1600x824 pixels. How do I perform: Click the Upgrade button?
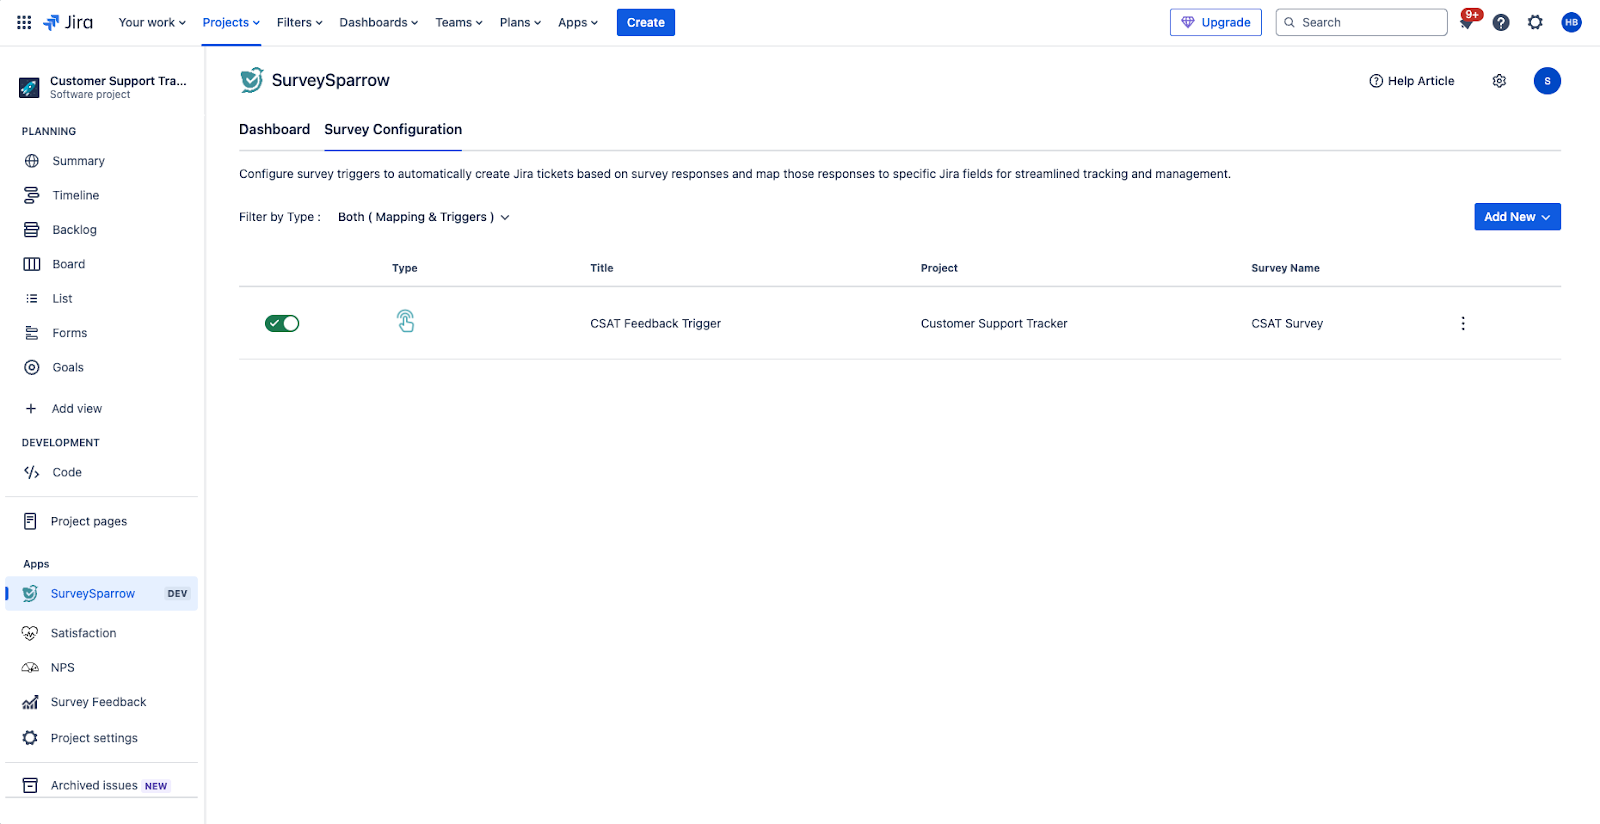(x=1215, y=22)
